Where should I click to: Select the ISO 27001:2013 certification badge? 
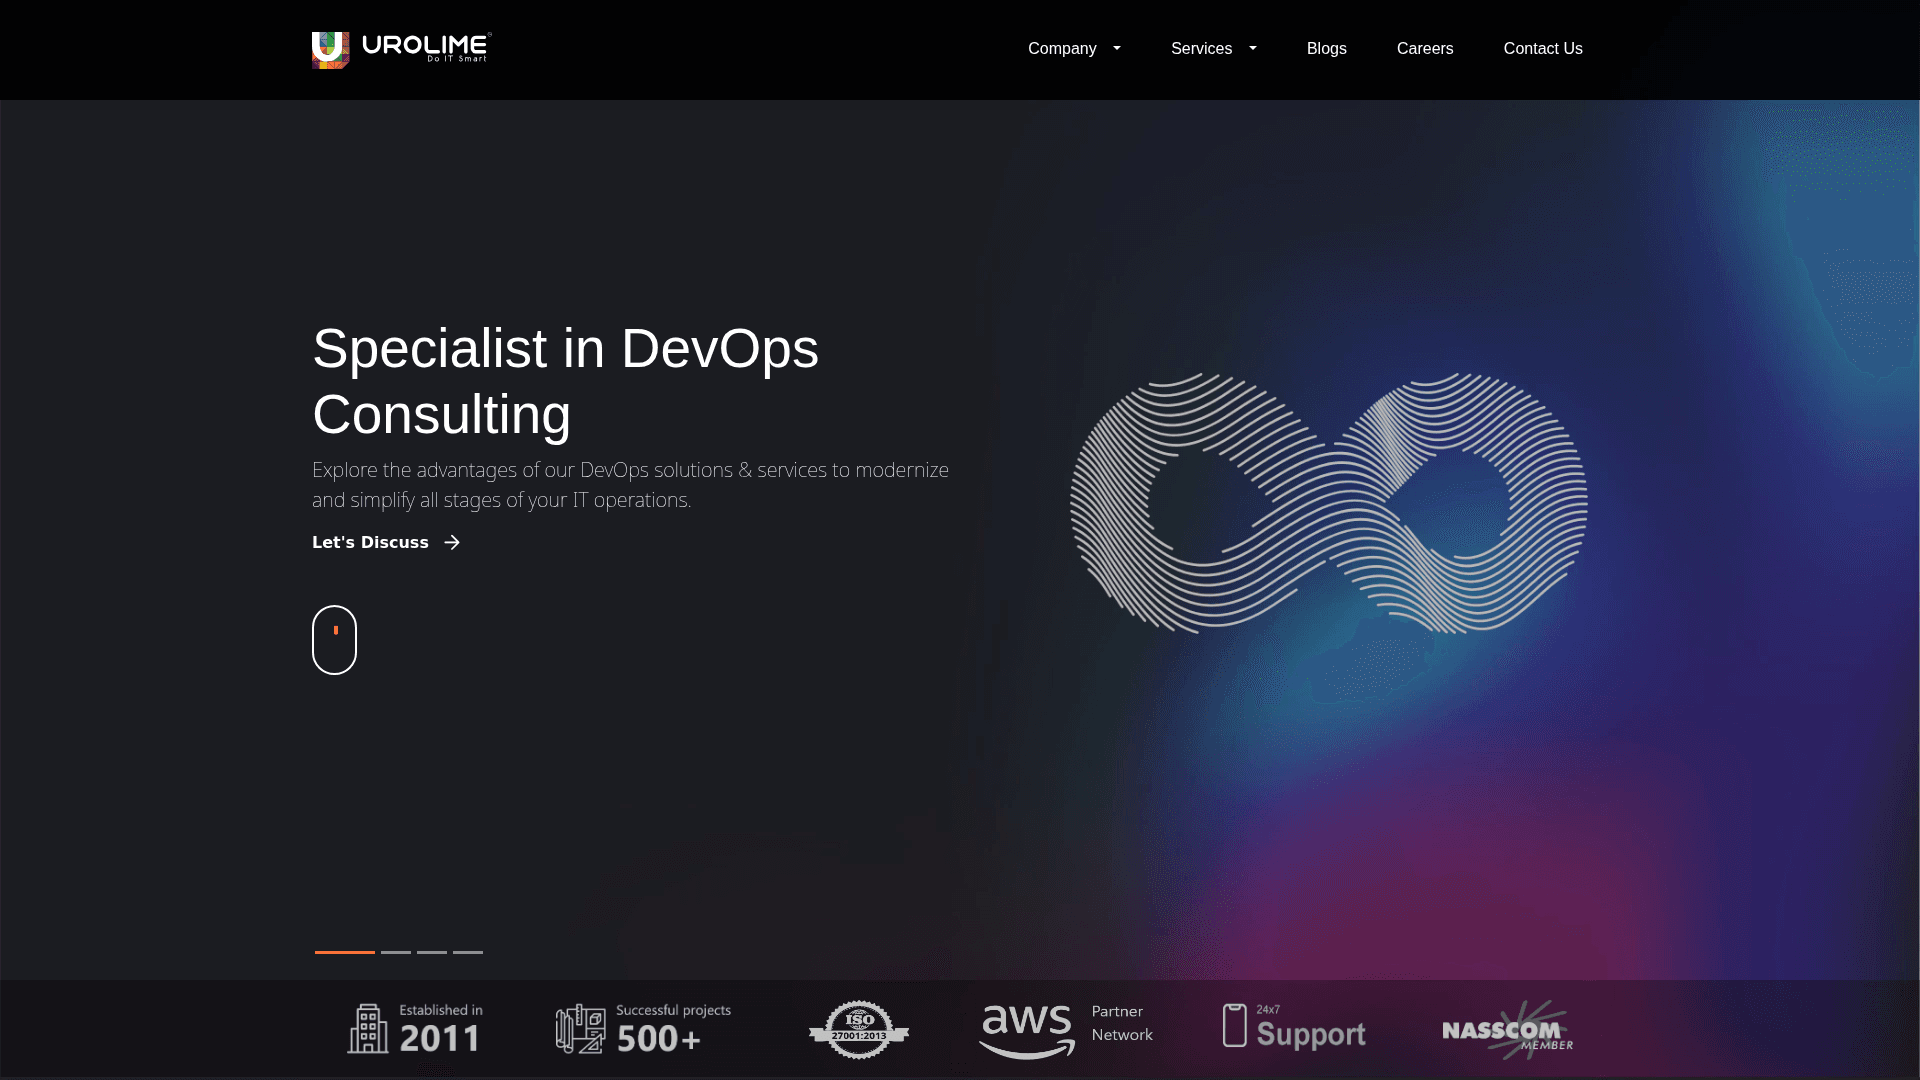tap(858, 1028)
